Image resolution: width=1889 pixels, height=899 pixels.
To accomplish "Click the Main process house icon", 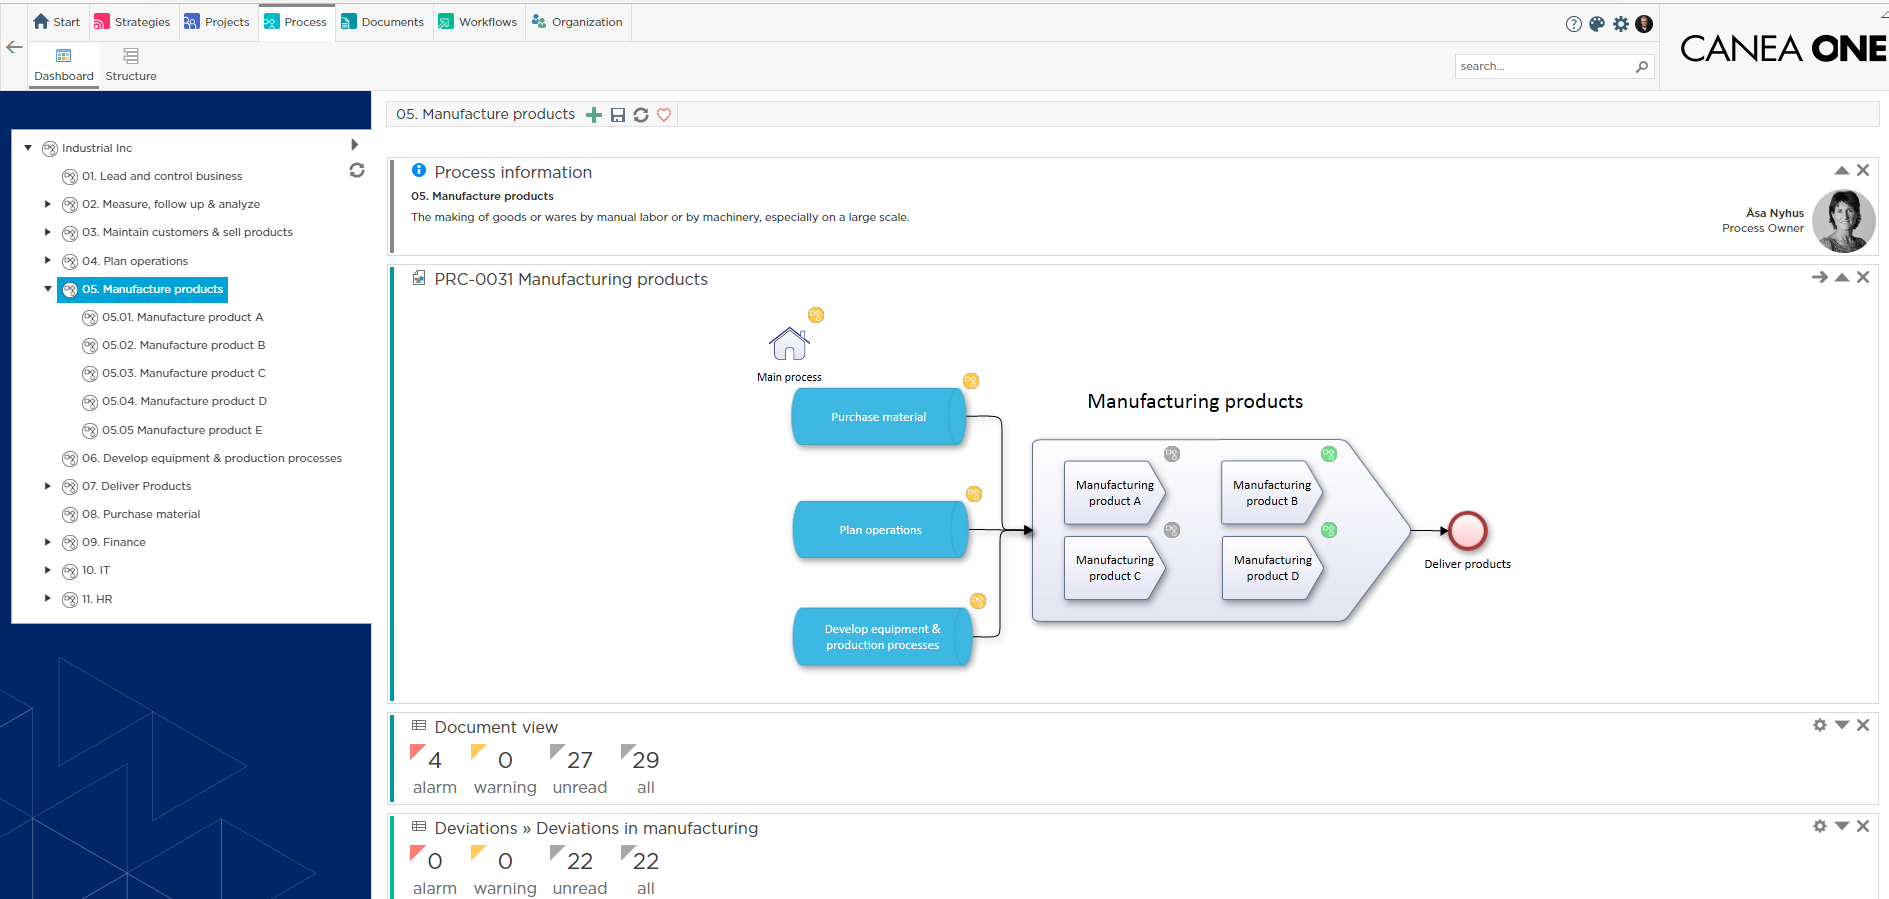I will [x=789, y=344].
